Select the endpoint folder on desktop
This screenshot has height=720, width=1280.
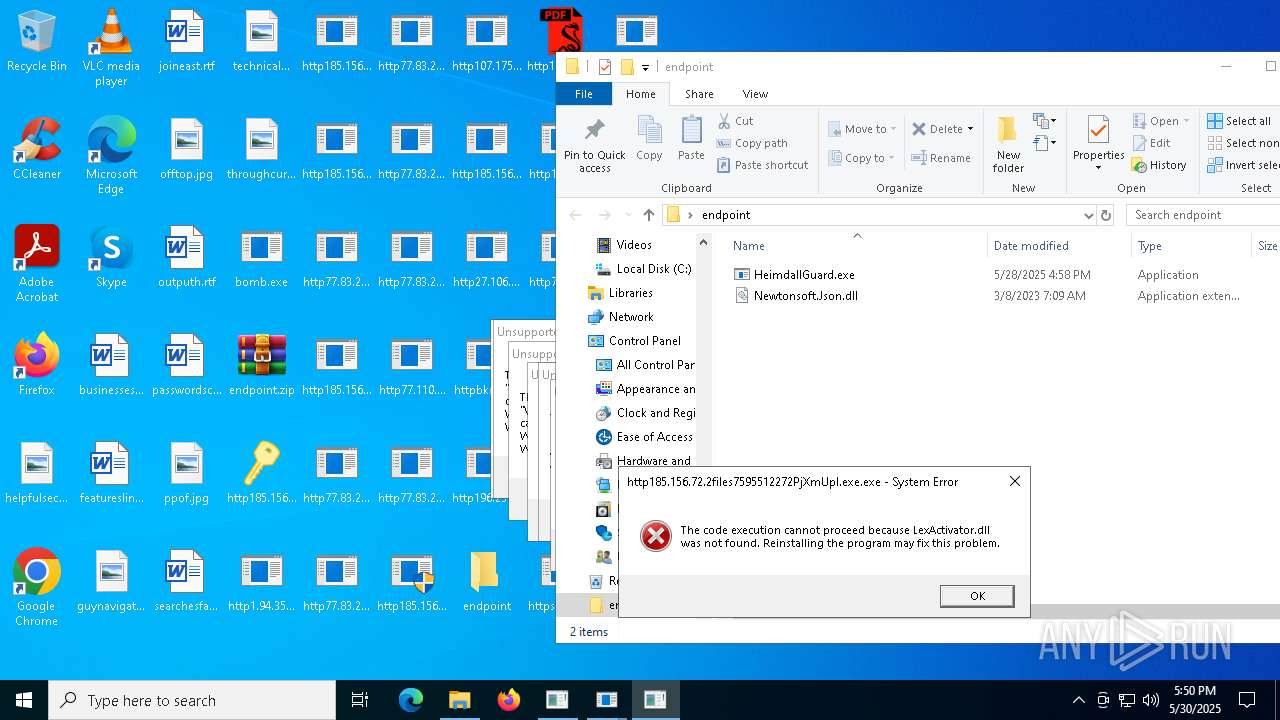click(x=487, y=581)
